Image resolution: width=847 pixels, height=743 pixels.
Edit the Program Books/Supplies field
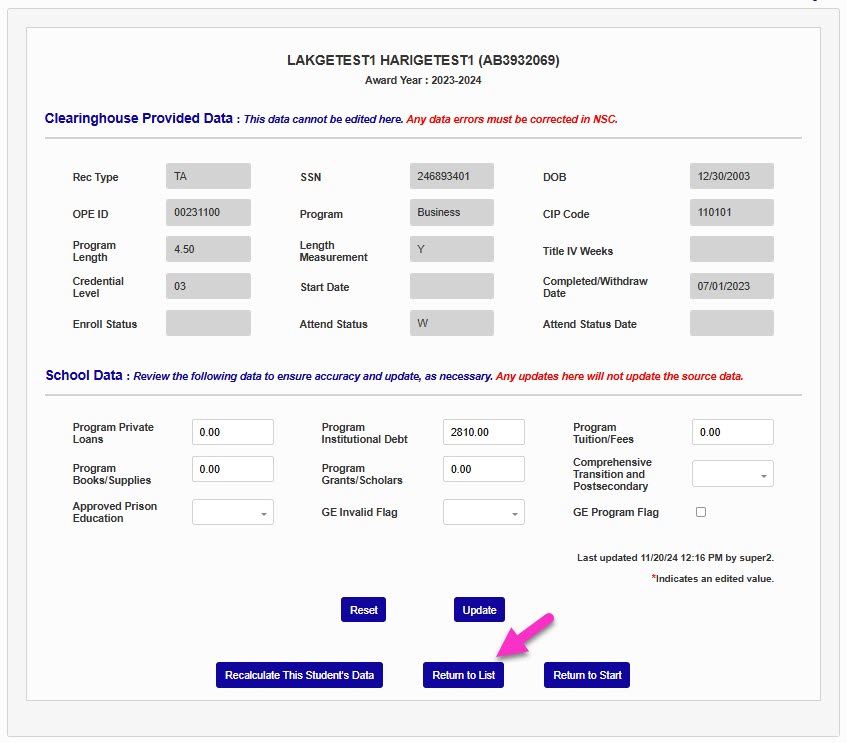[x=233, y=469]
